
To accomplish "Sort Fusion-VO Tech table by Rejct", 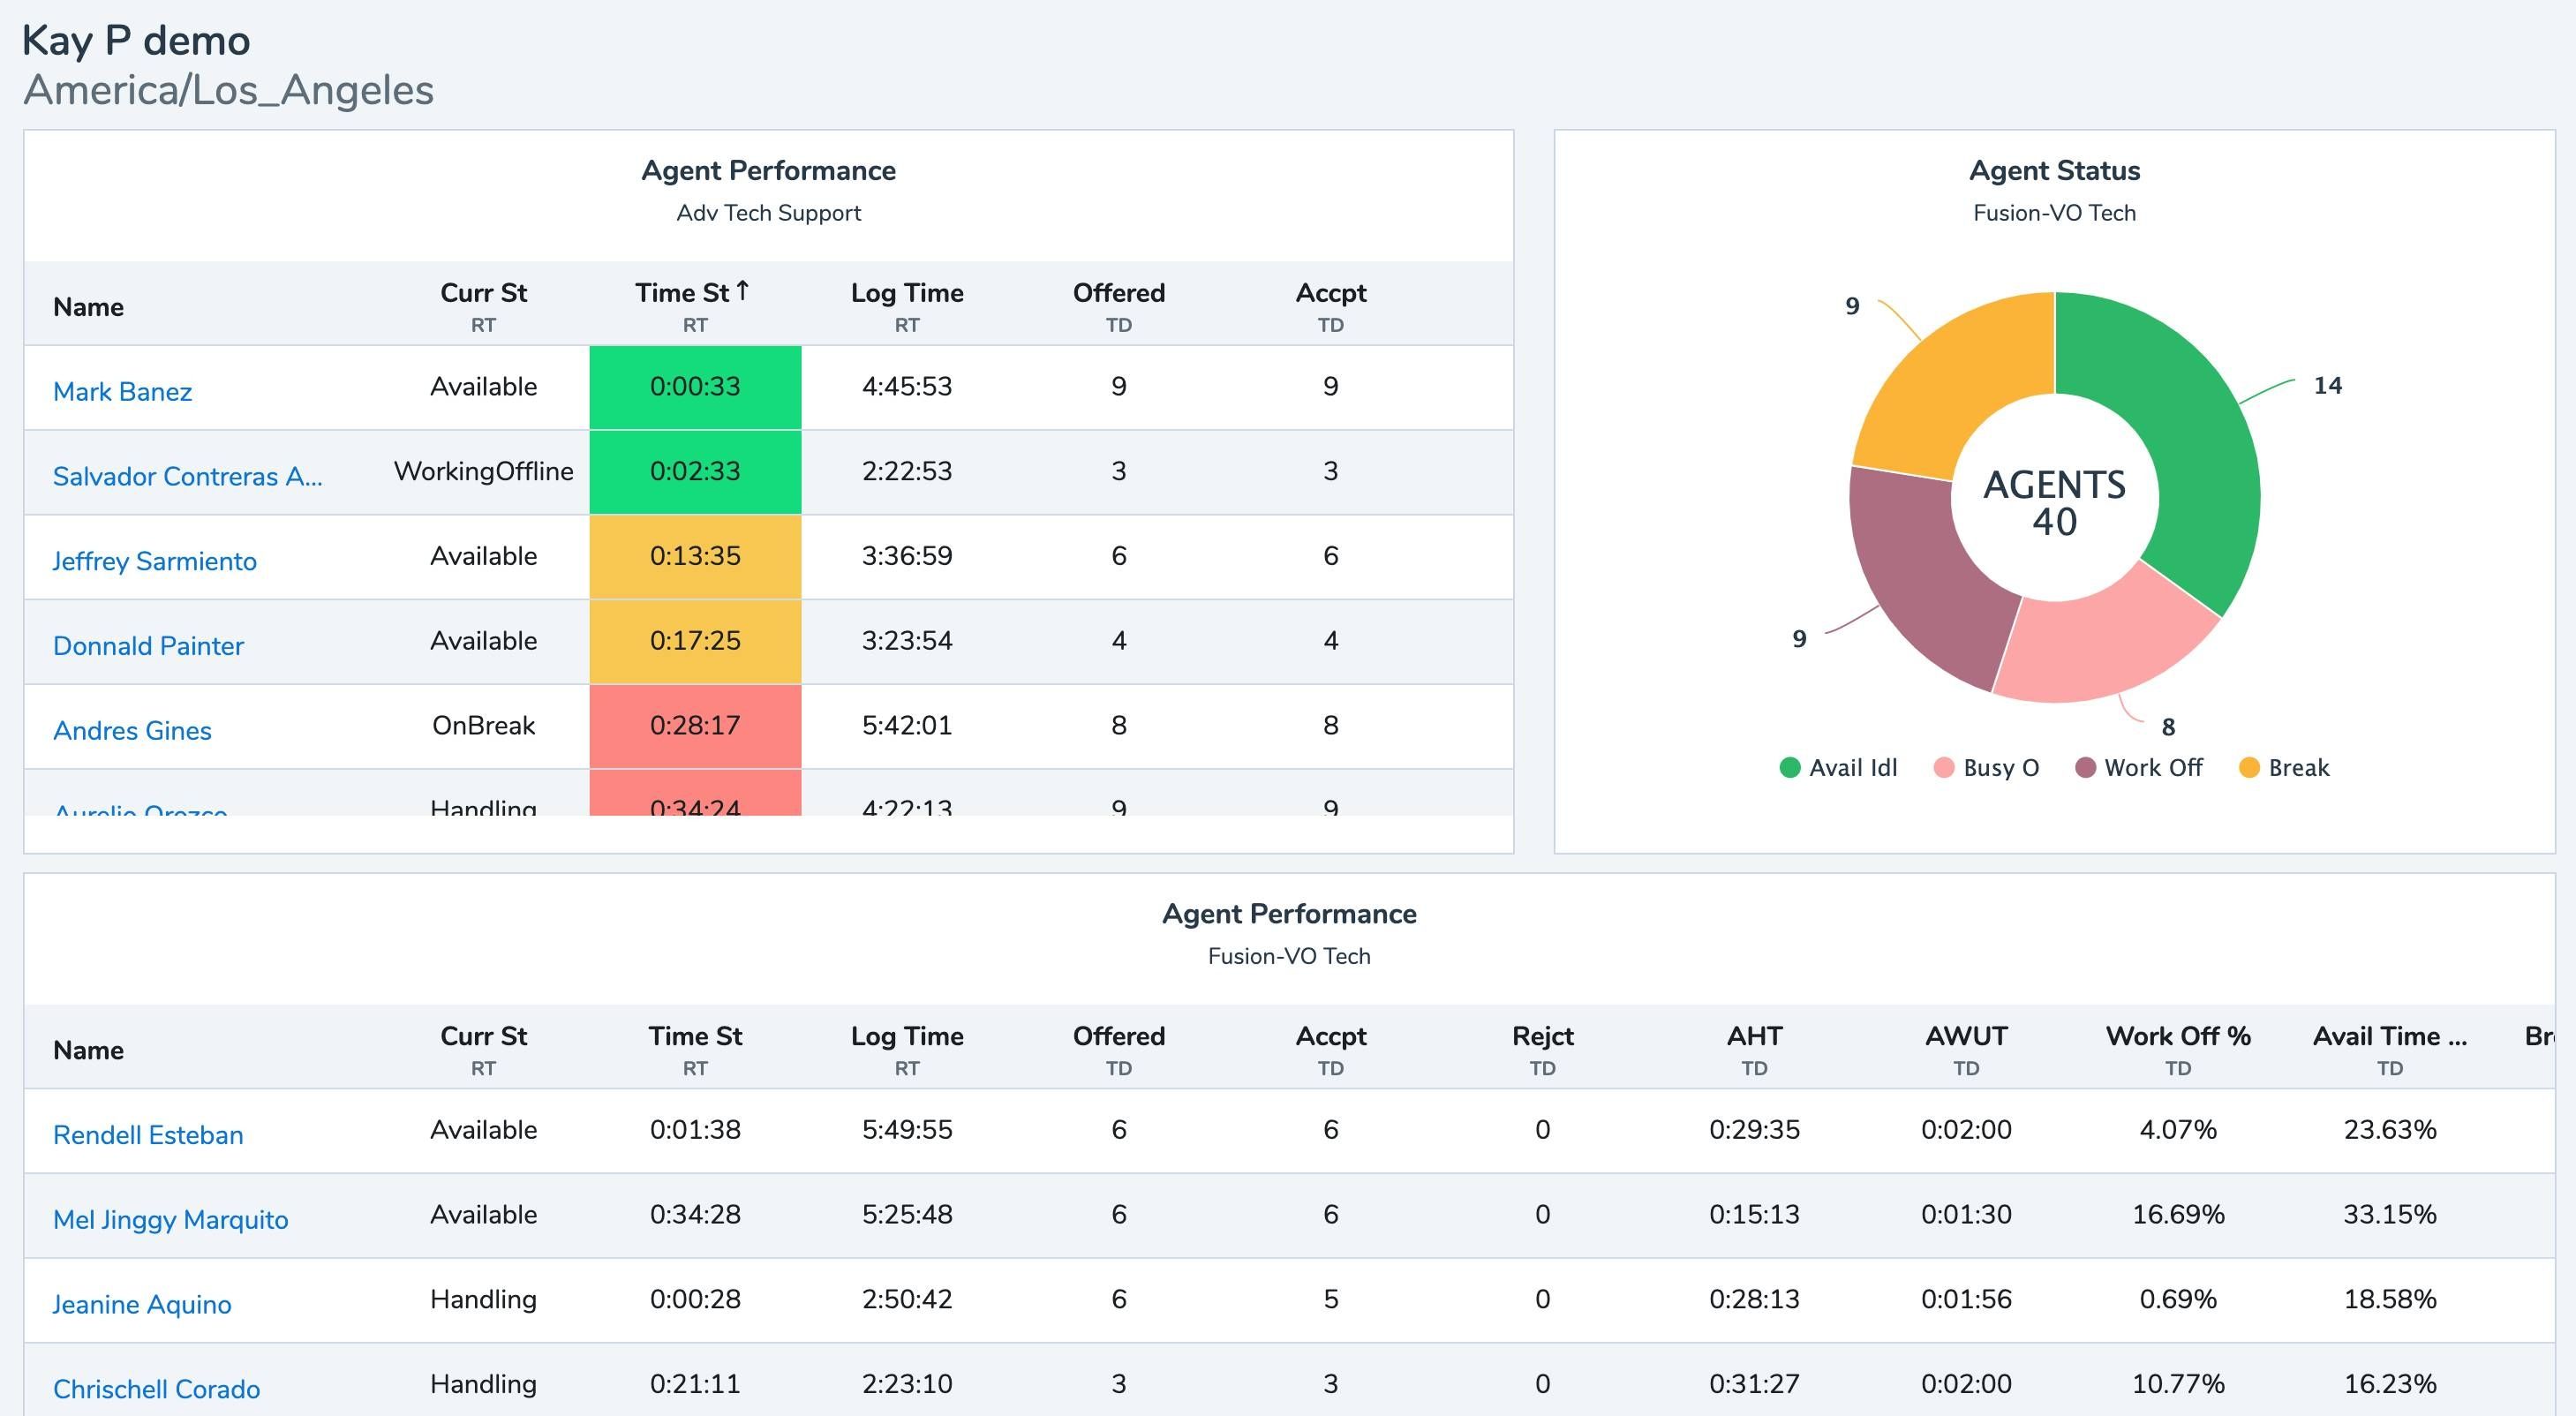I will (1543, 1036).
